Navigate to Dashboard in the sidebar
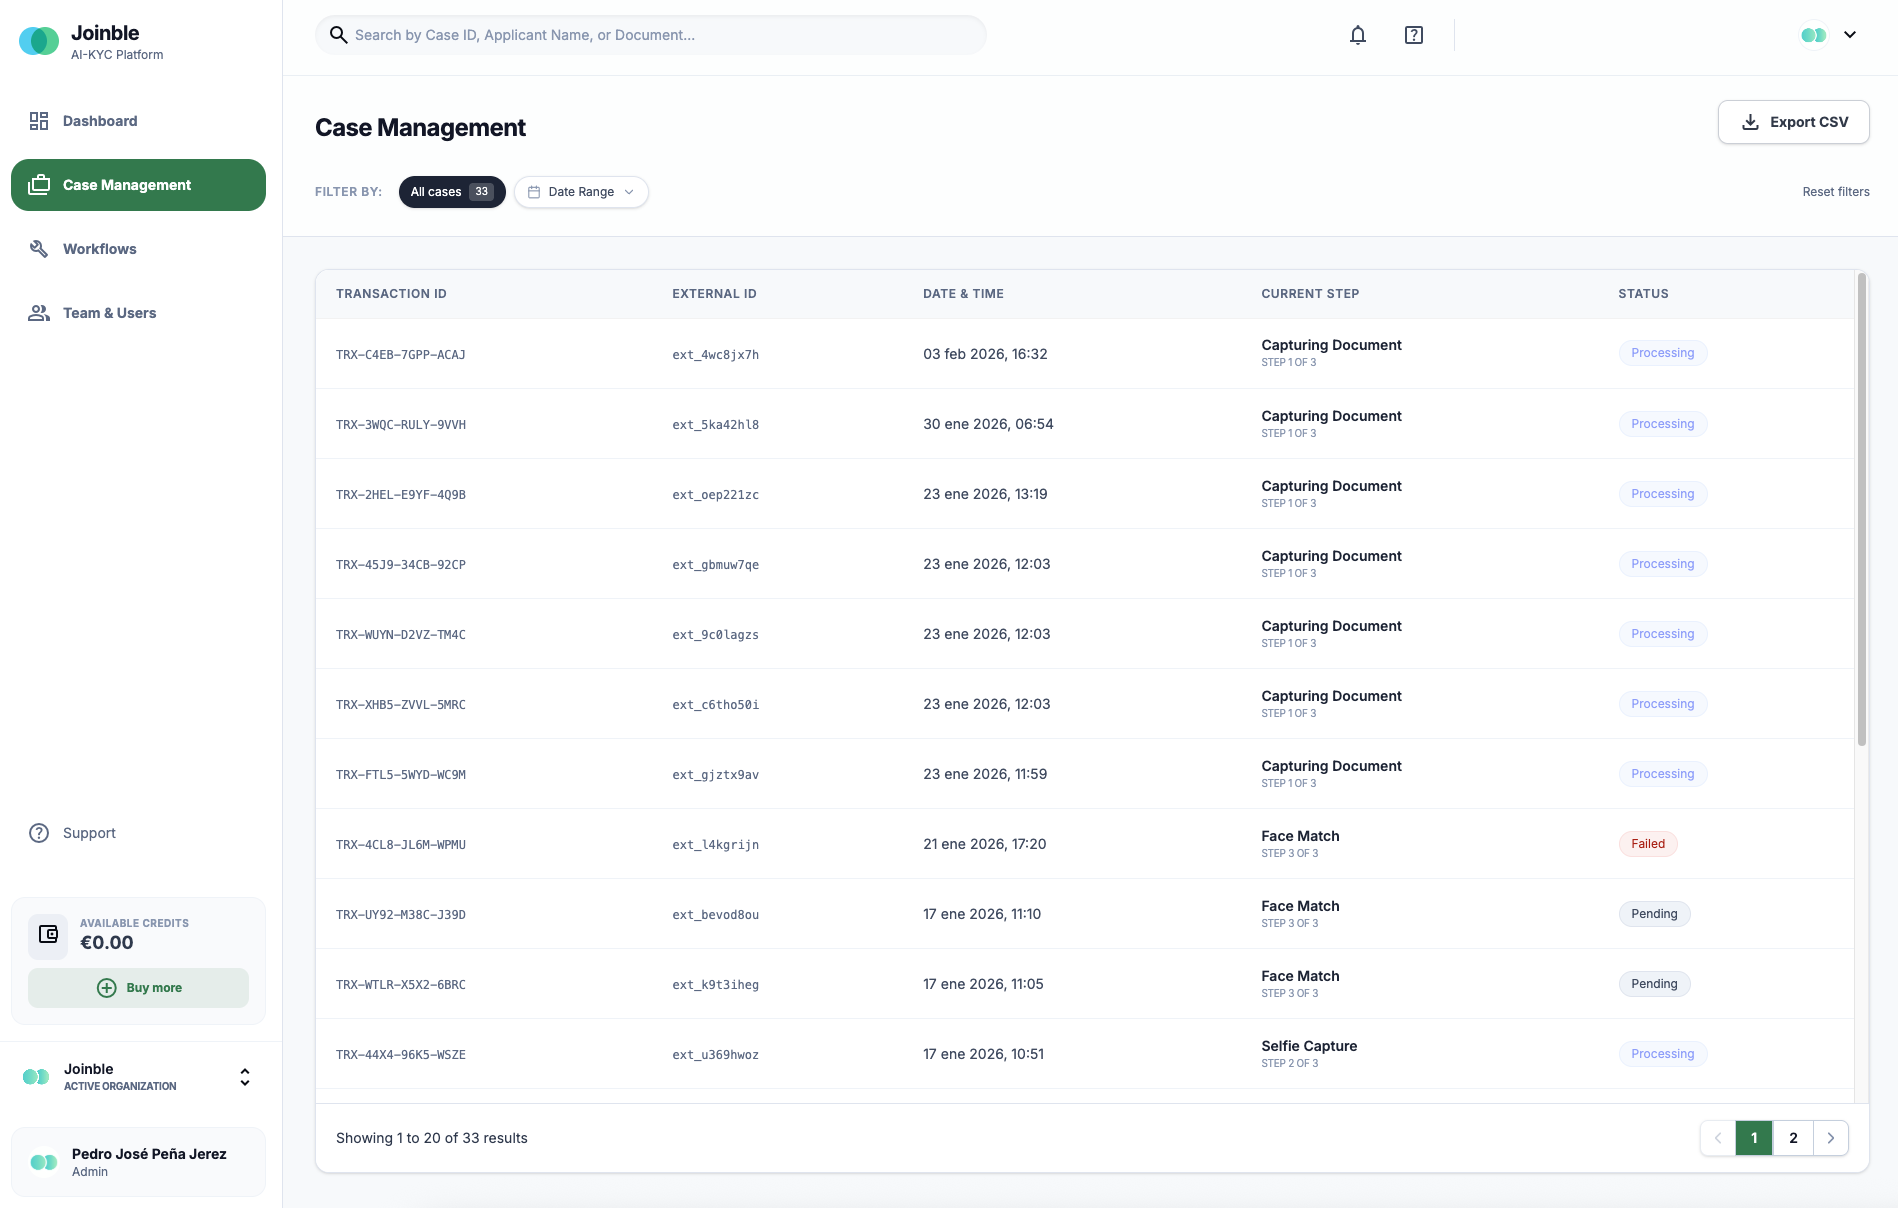The height and width of the screenshot is (1208, 1898). tap(99, 120)
